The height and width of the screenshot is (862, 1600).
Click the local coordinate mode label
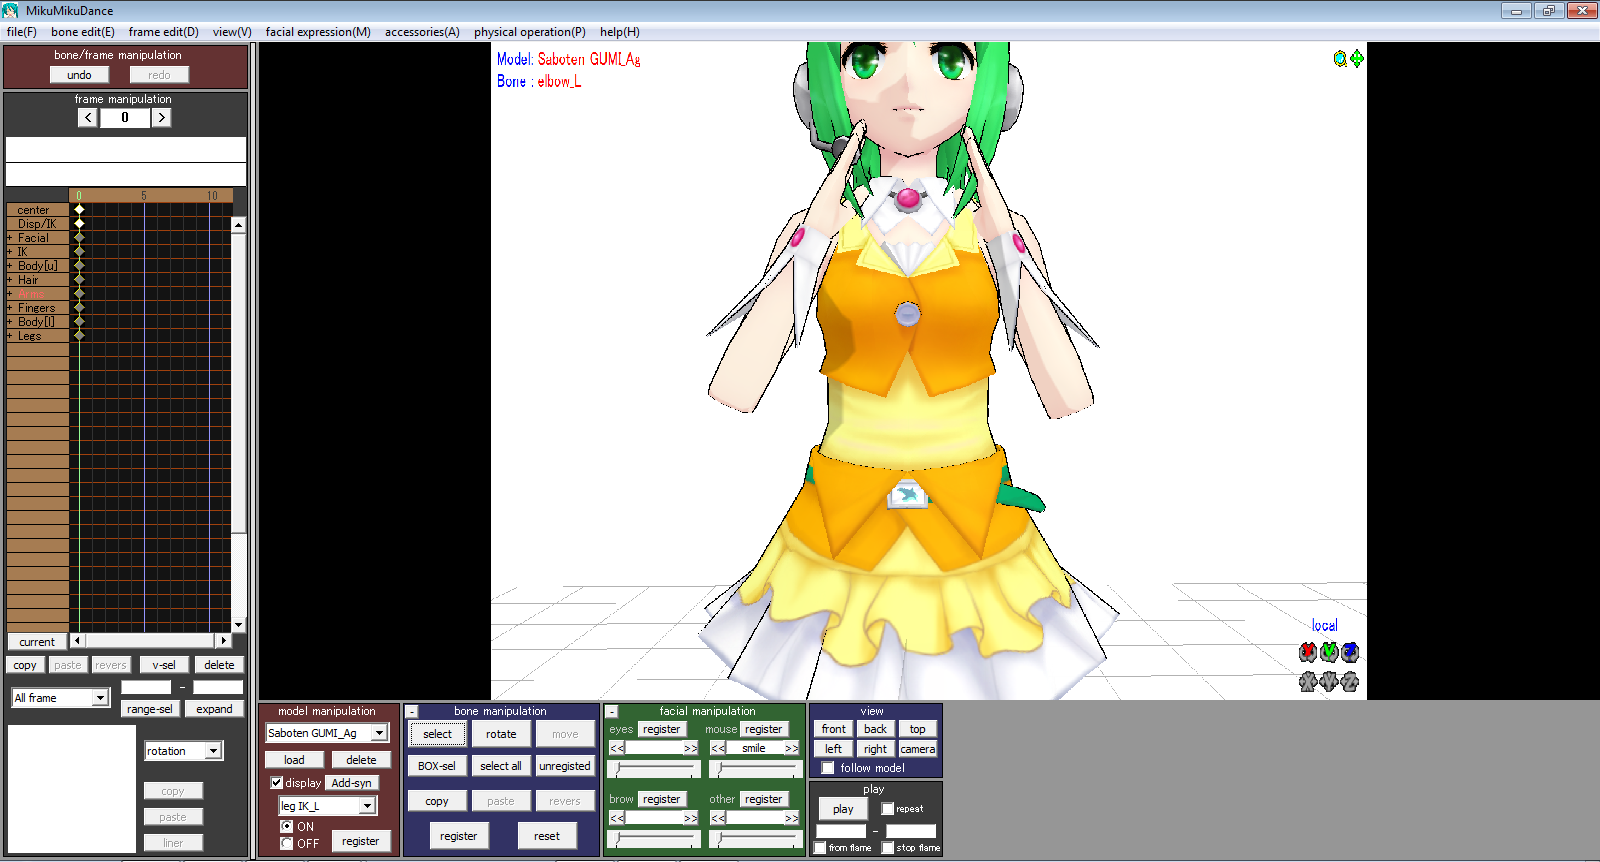[x=1325, y=626]
